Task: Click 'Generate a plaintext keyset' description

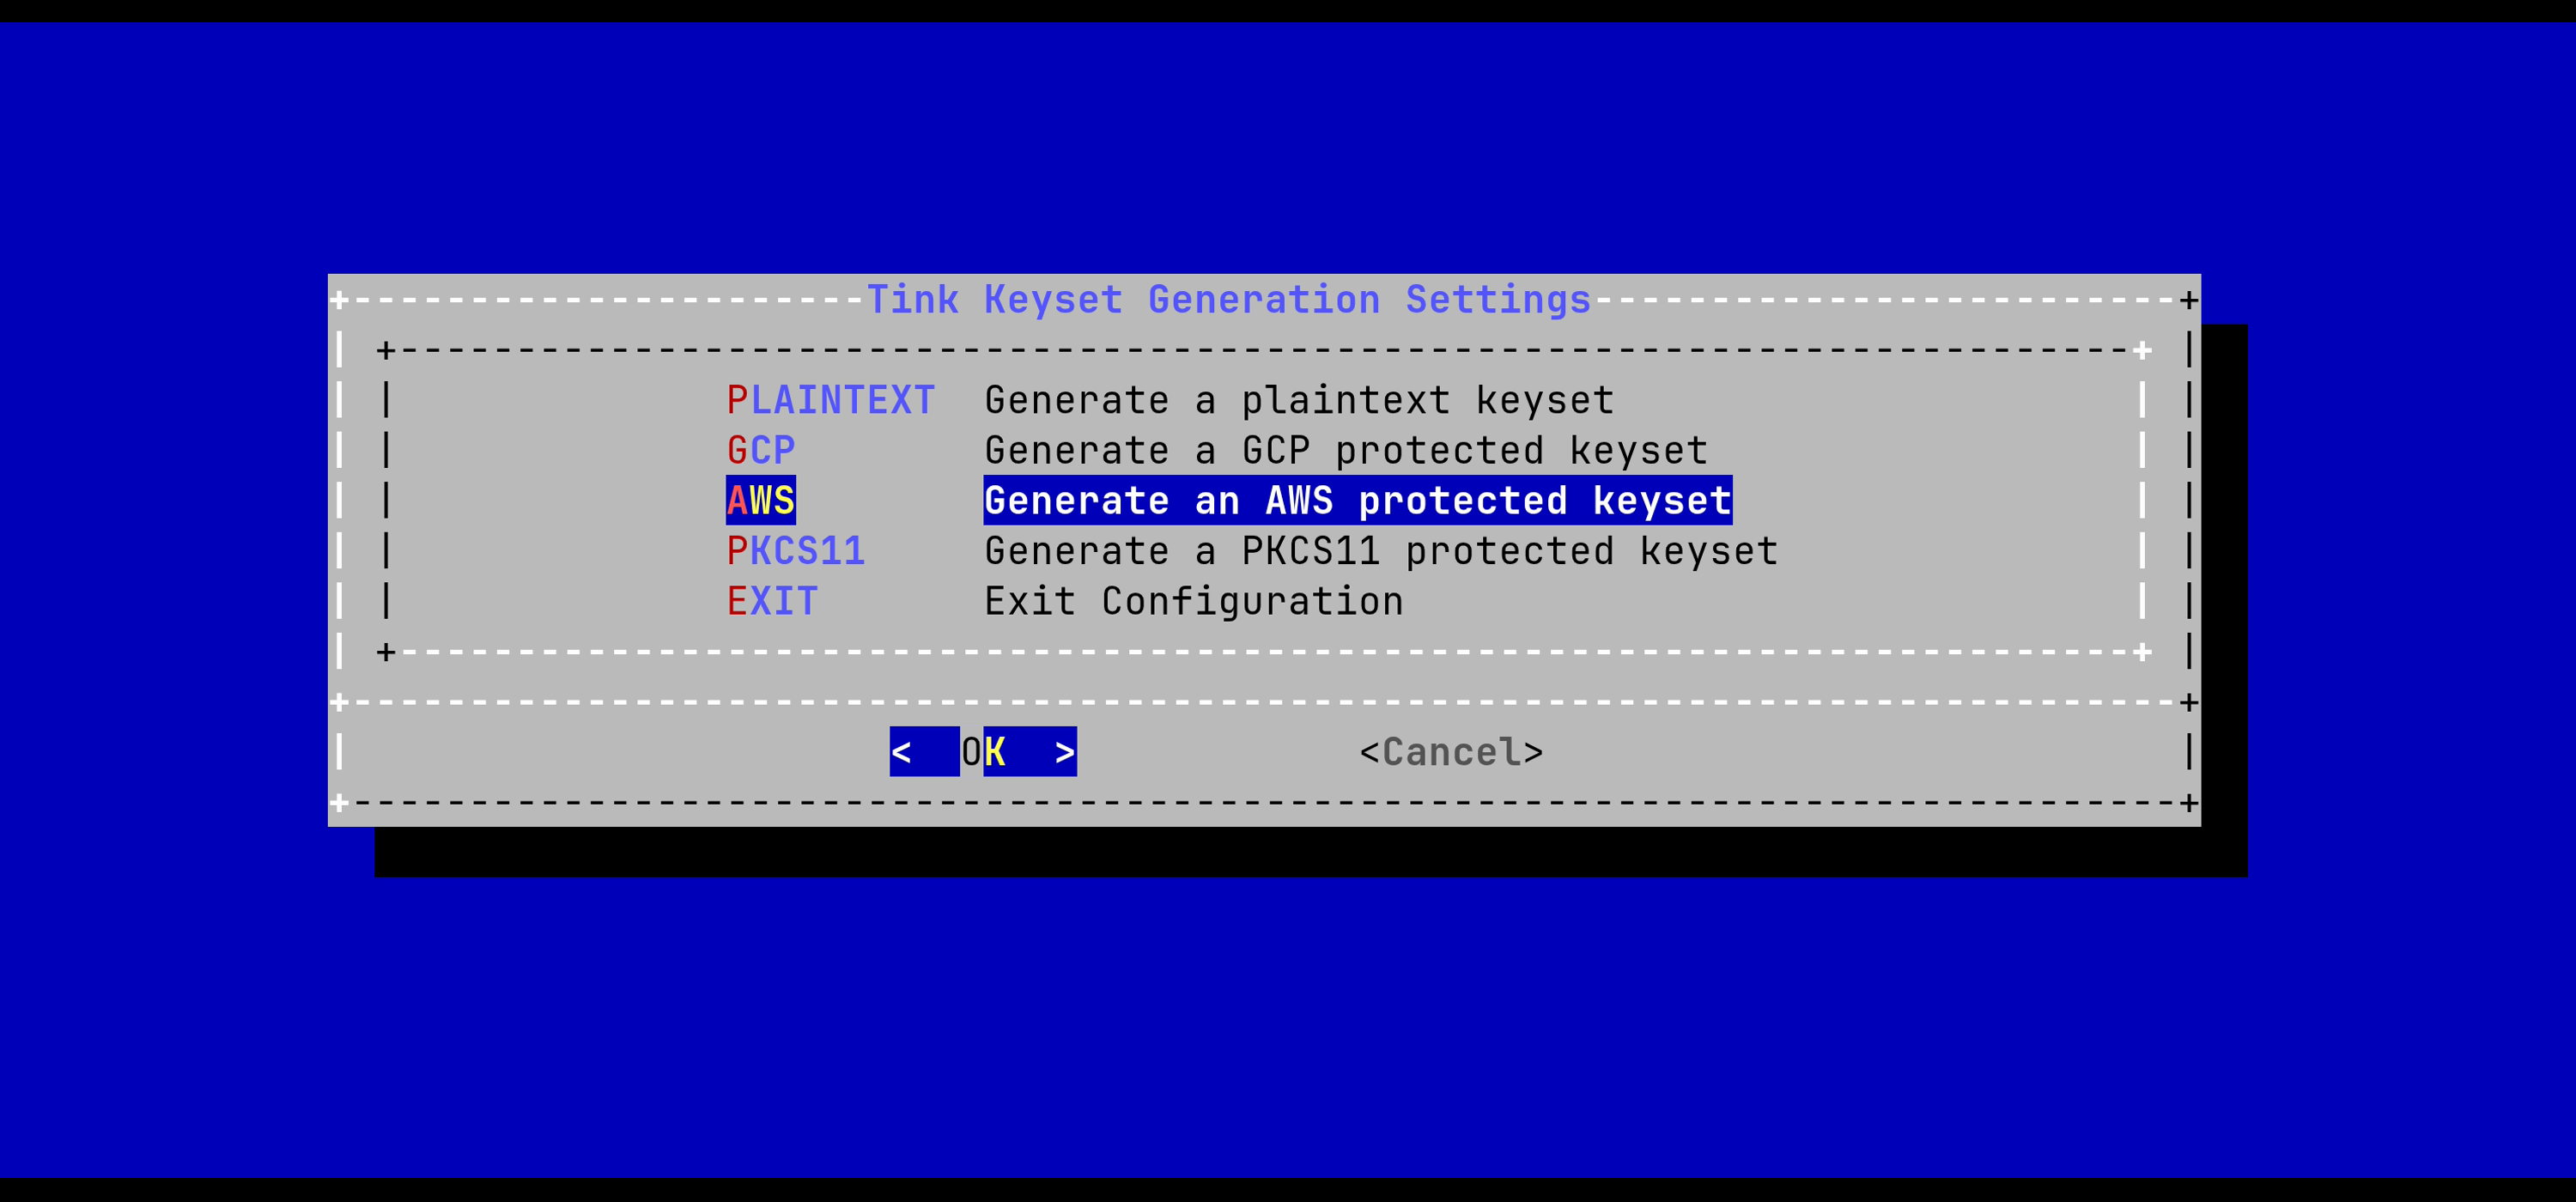Action: point(1299,400)
